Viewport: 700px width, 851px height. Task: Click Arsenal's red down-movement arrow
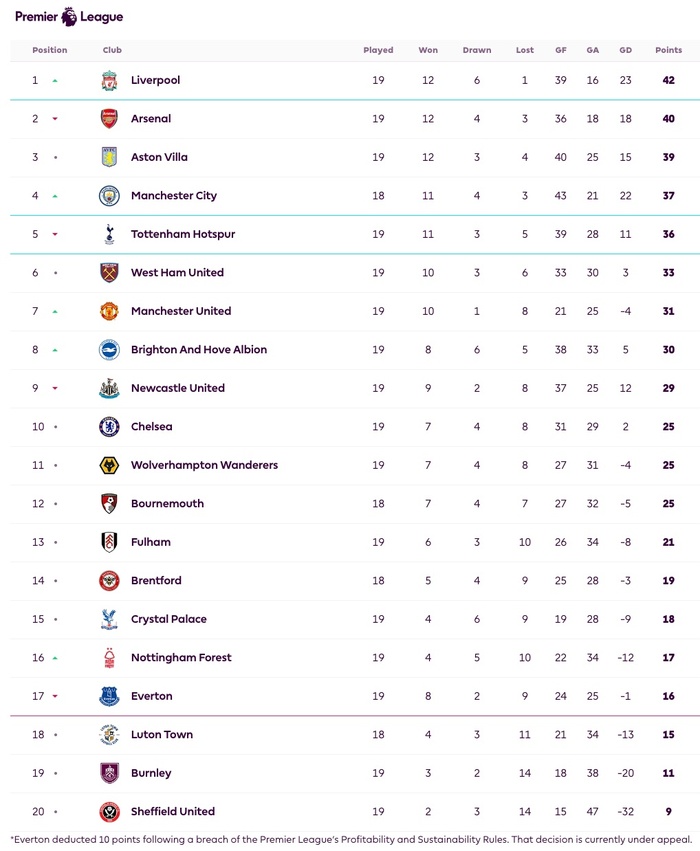(55, 119)
